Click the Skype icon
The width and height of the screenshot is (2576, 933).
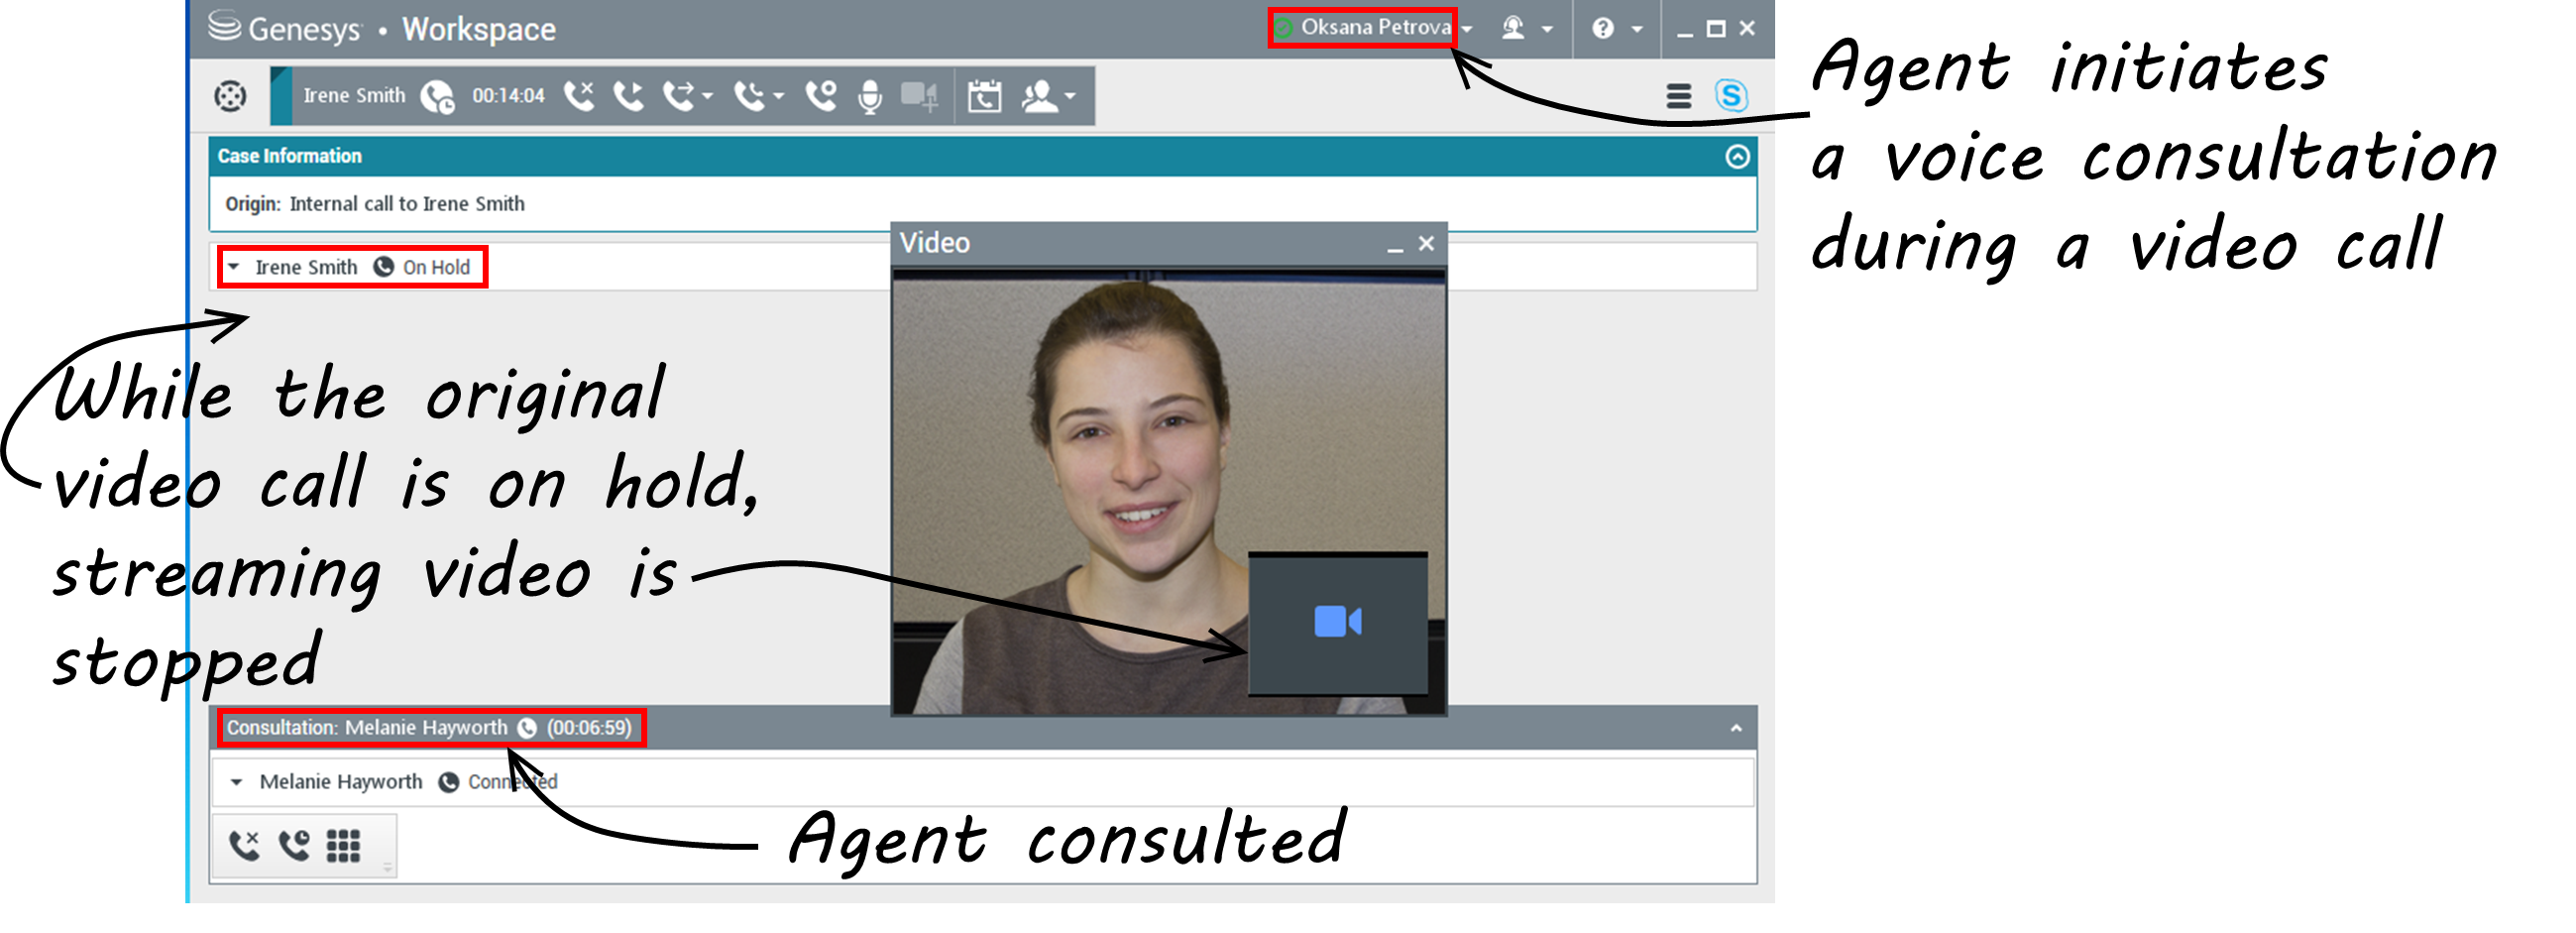tap(1731, 96)
